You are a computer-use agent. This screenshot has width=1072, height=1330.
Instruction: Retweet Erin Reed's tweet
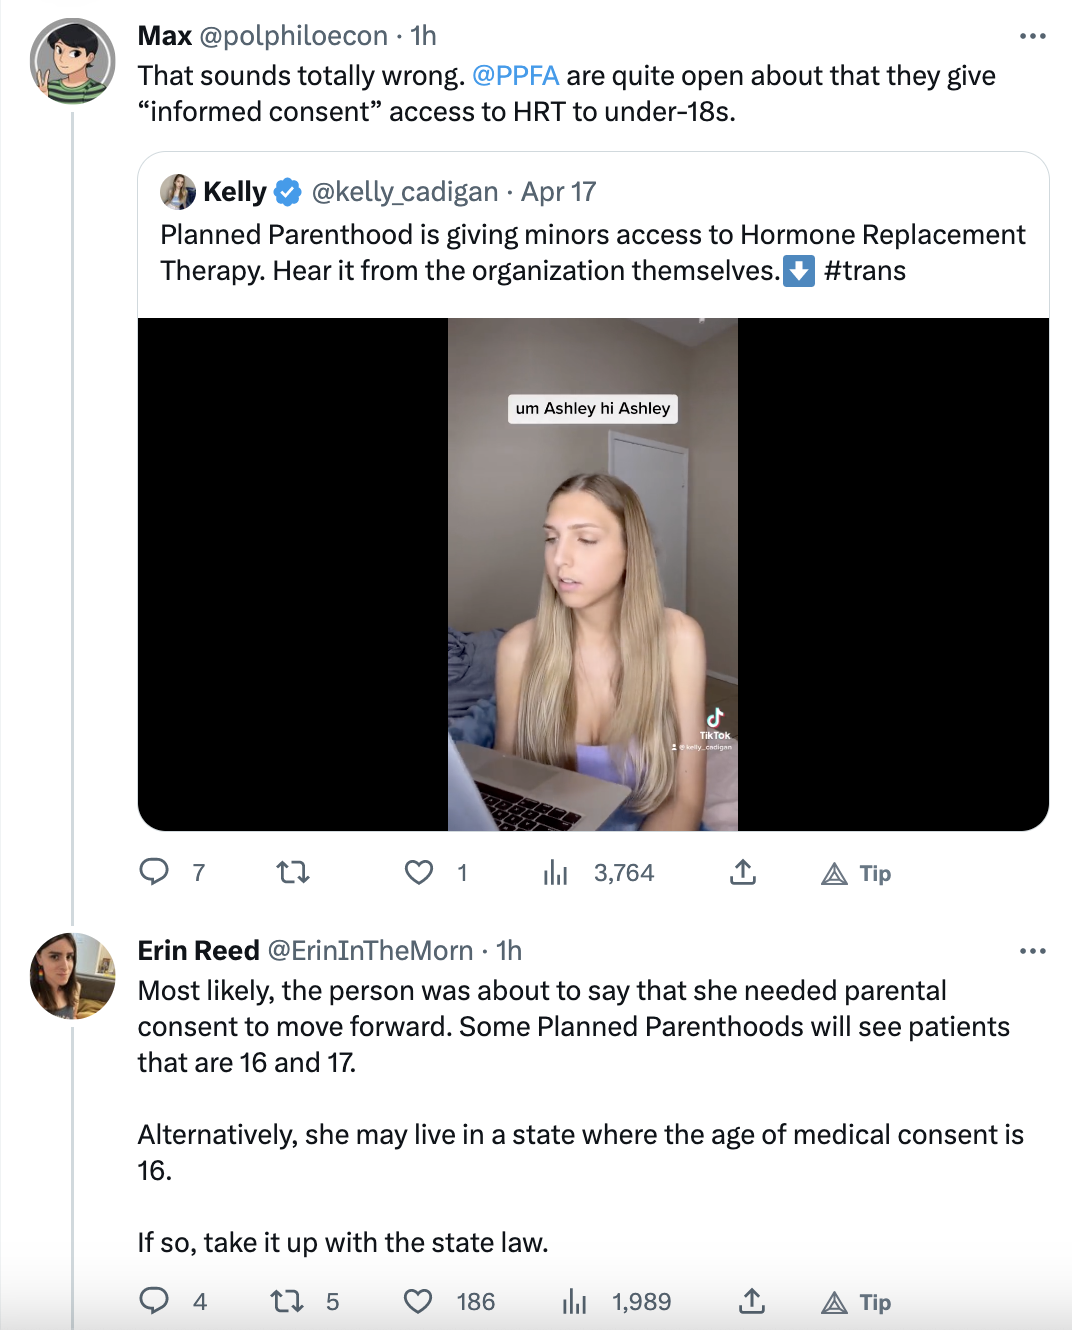pyautogui.click(x=287, y=1301)
